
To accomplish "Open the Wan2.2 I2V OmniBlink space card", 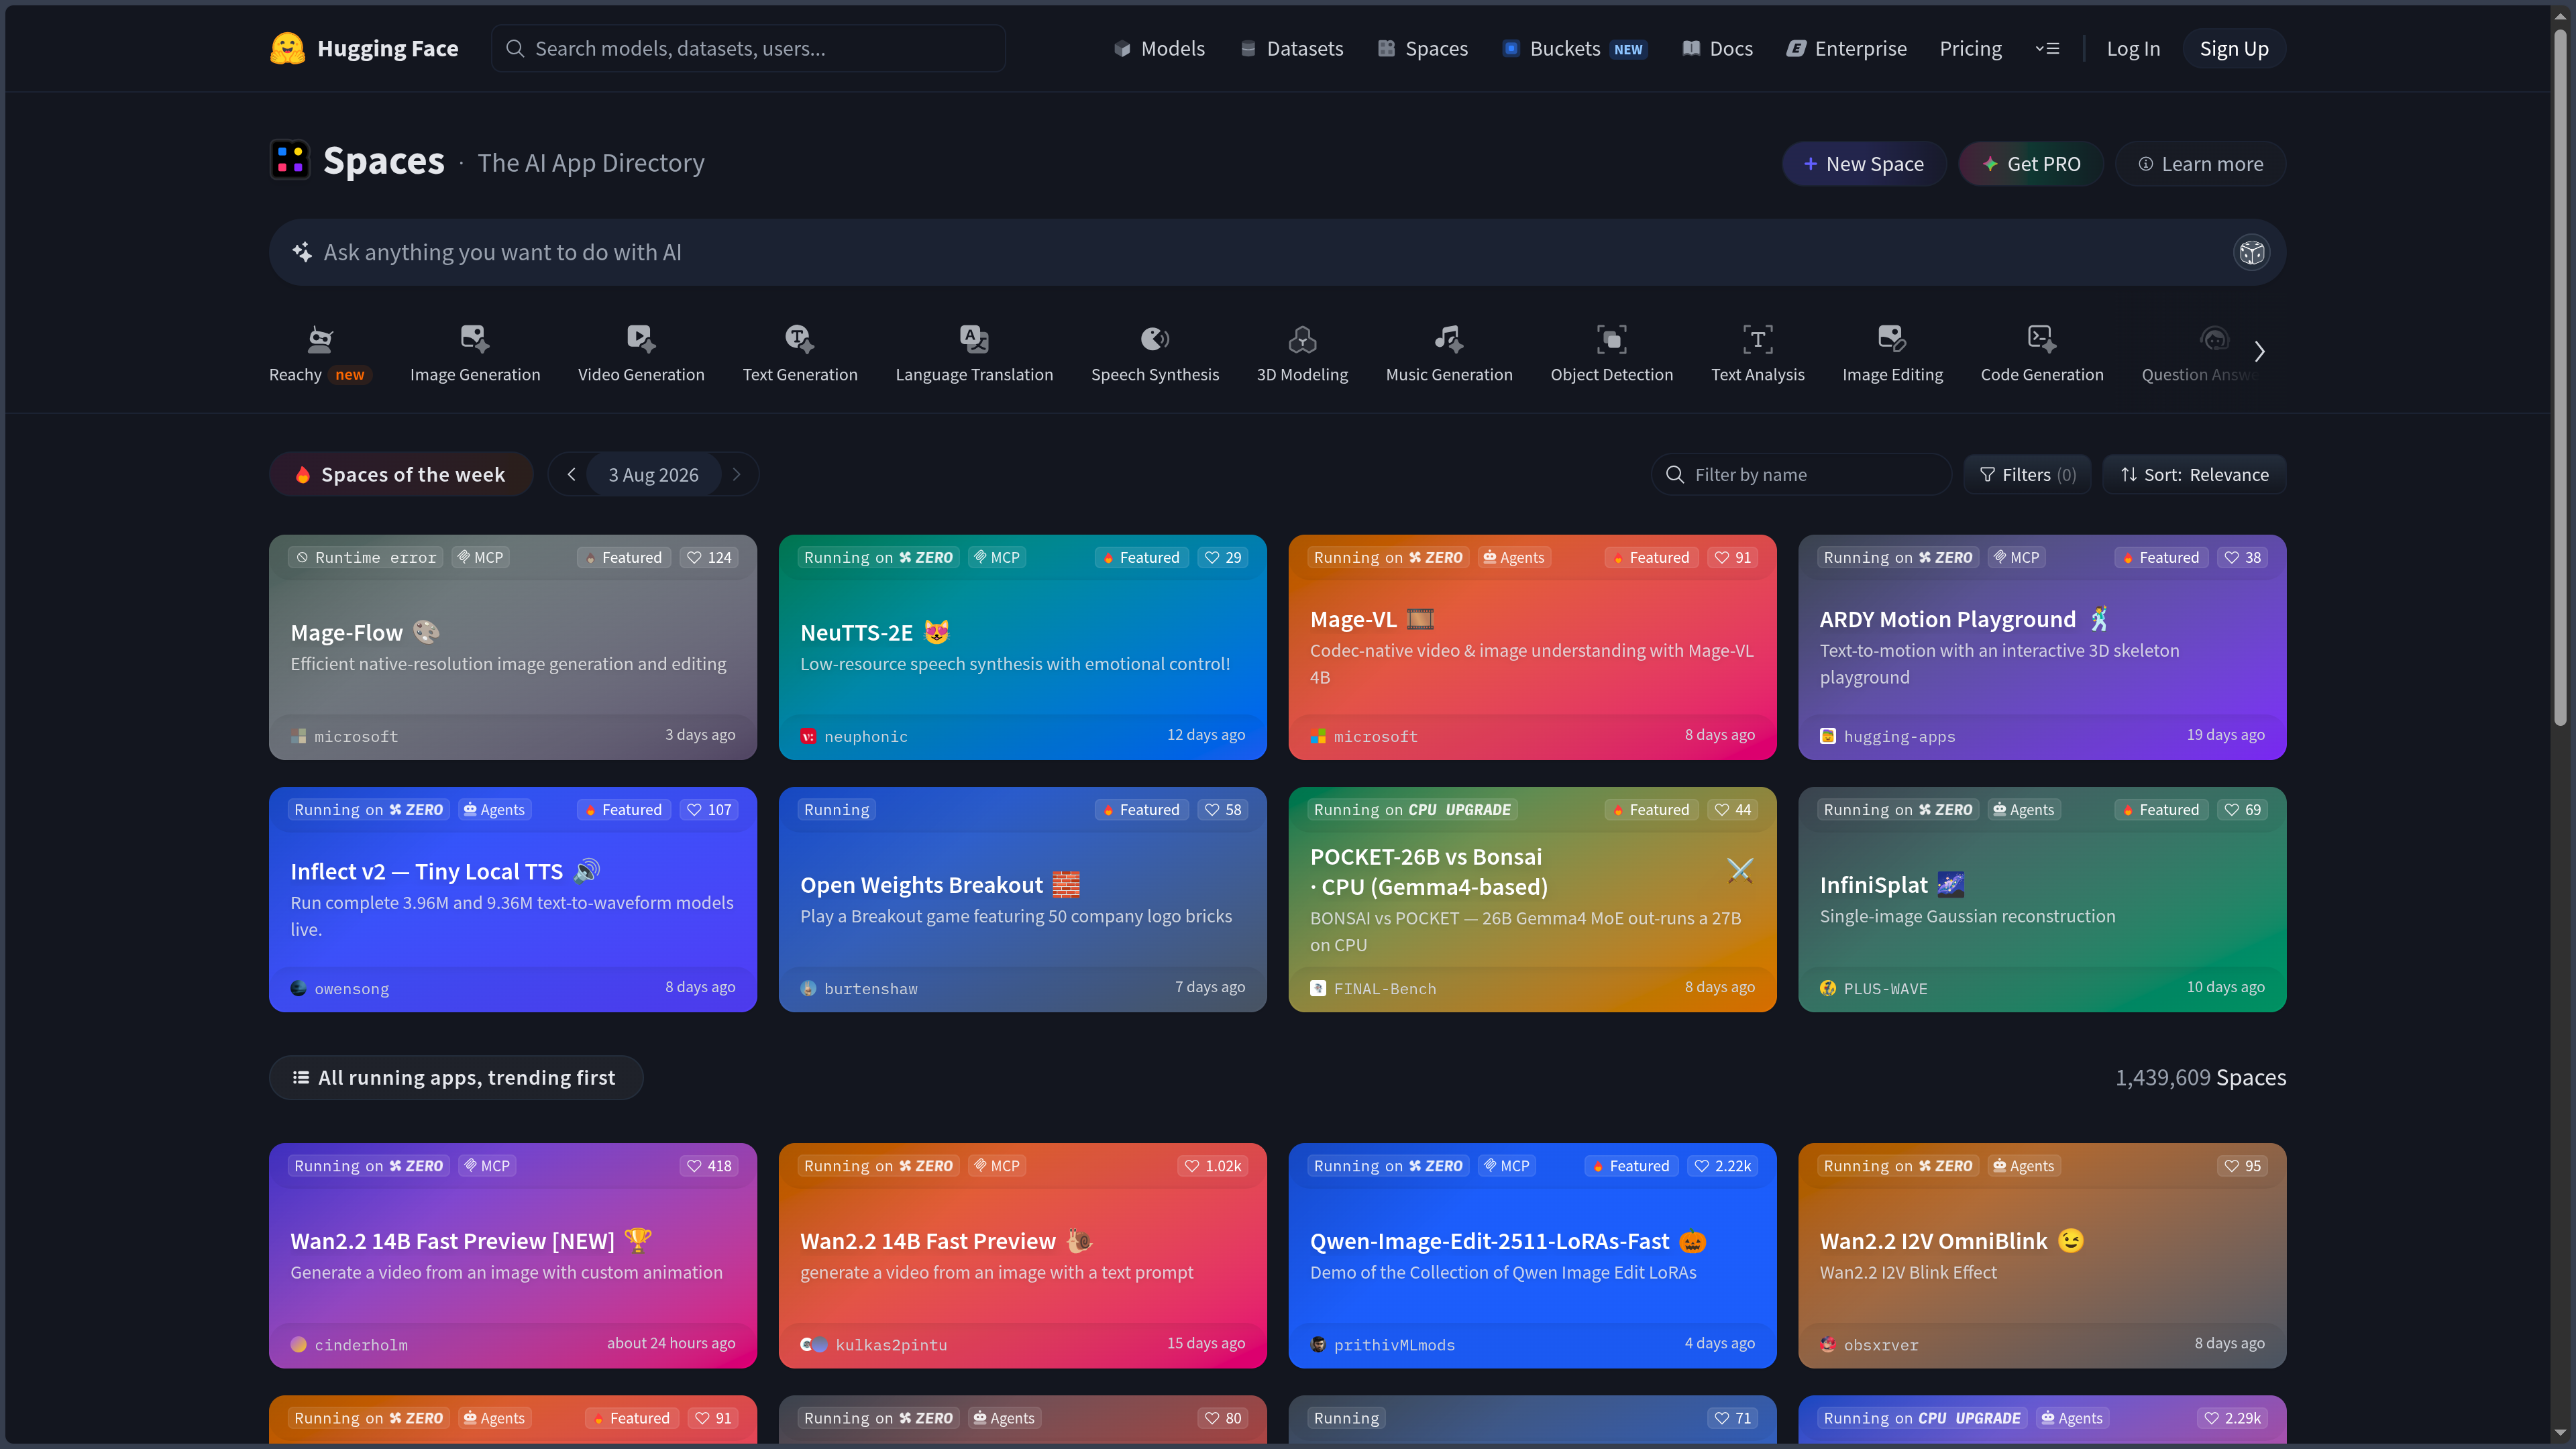I will [2042, 1255].
